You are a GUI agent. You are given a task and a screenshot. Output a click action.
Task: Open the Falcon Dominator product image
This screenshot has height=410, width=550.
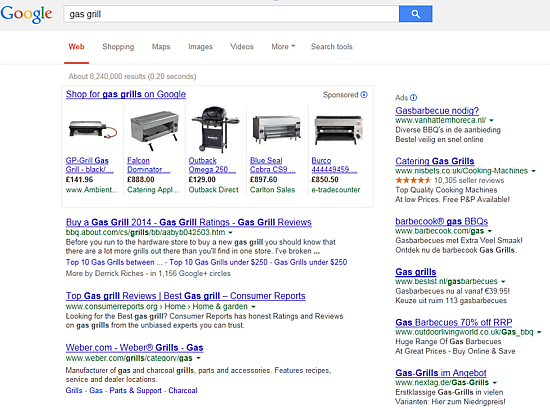pyautogui.click(x=154, y=130)
